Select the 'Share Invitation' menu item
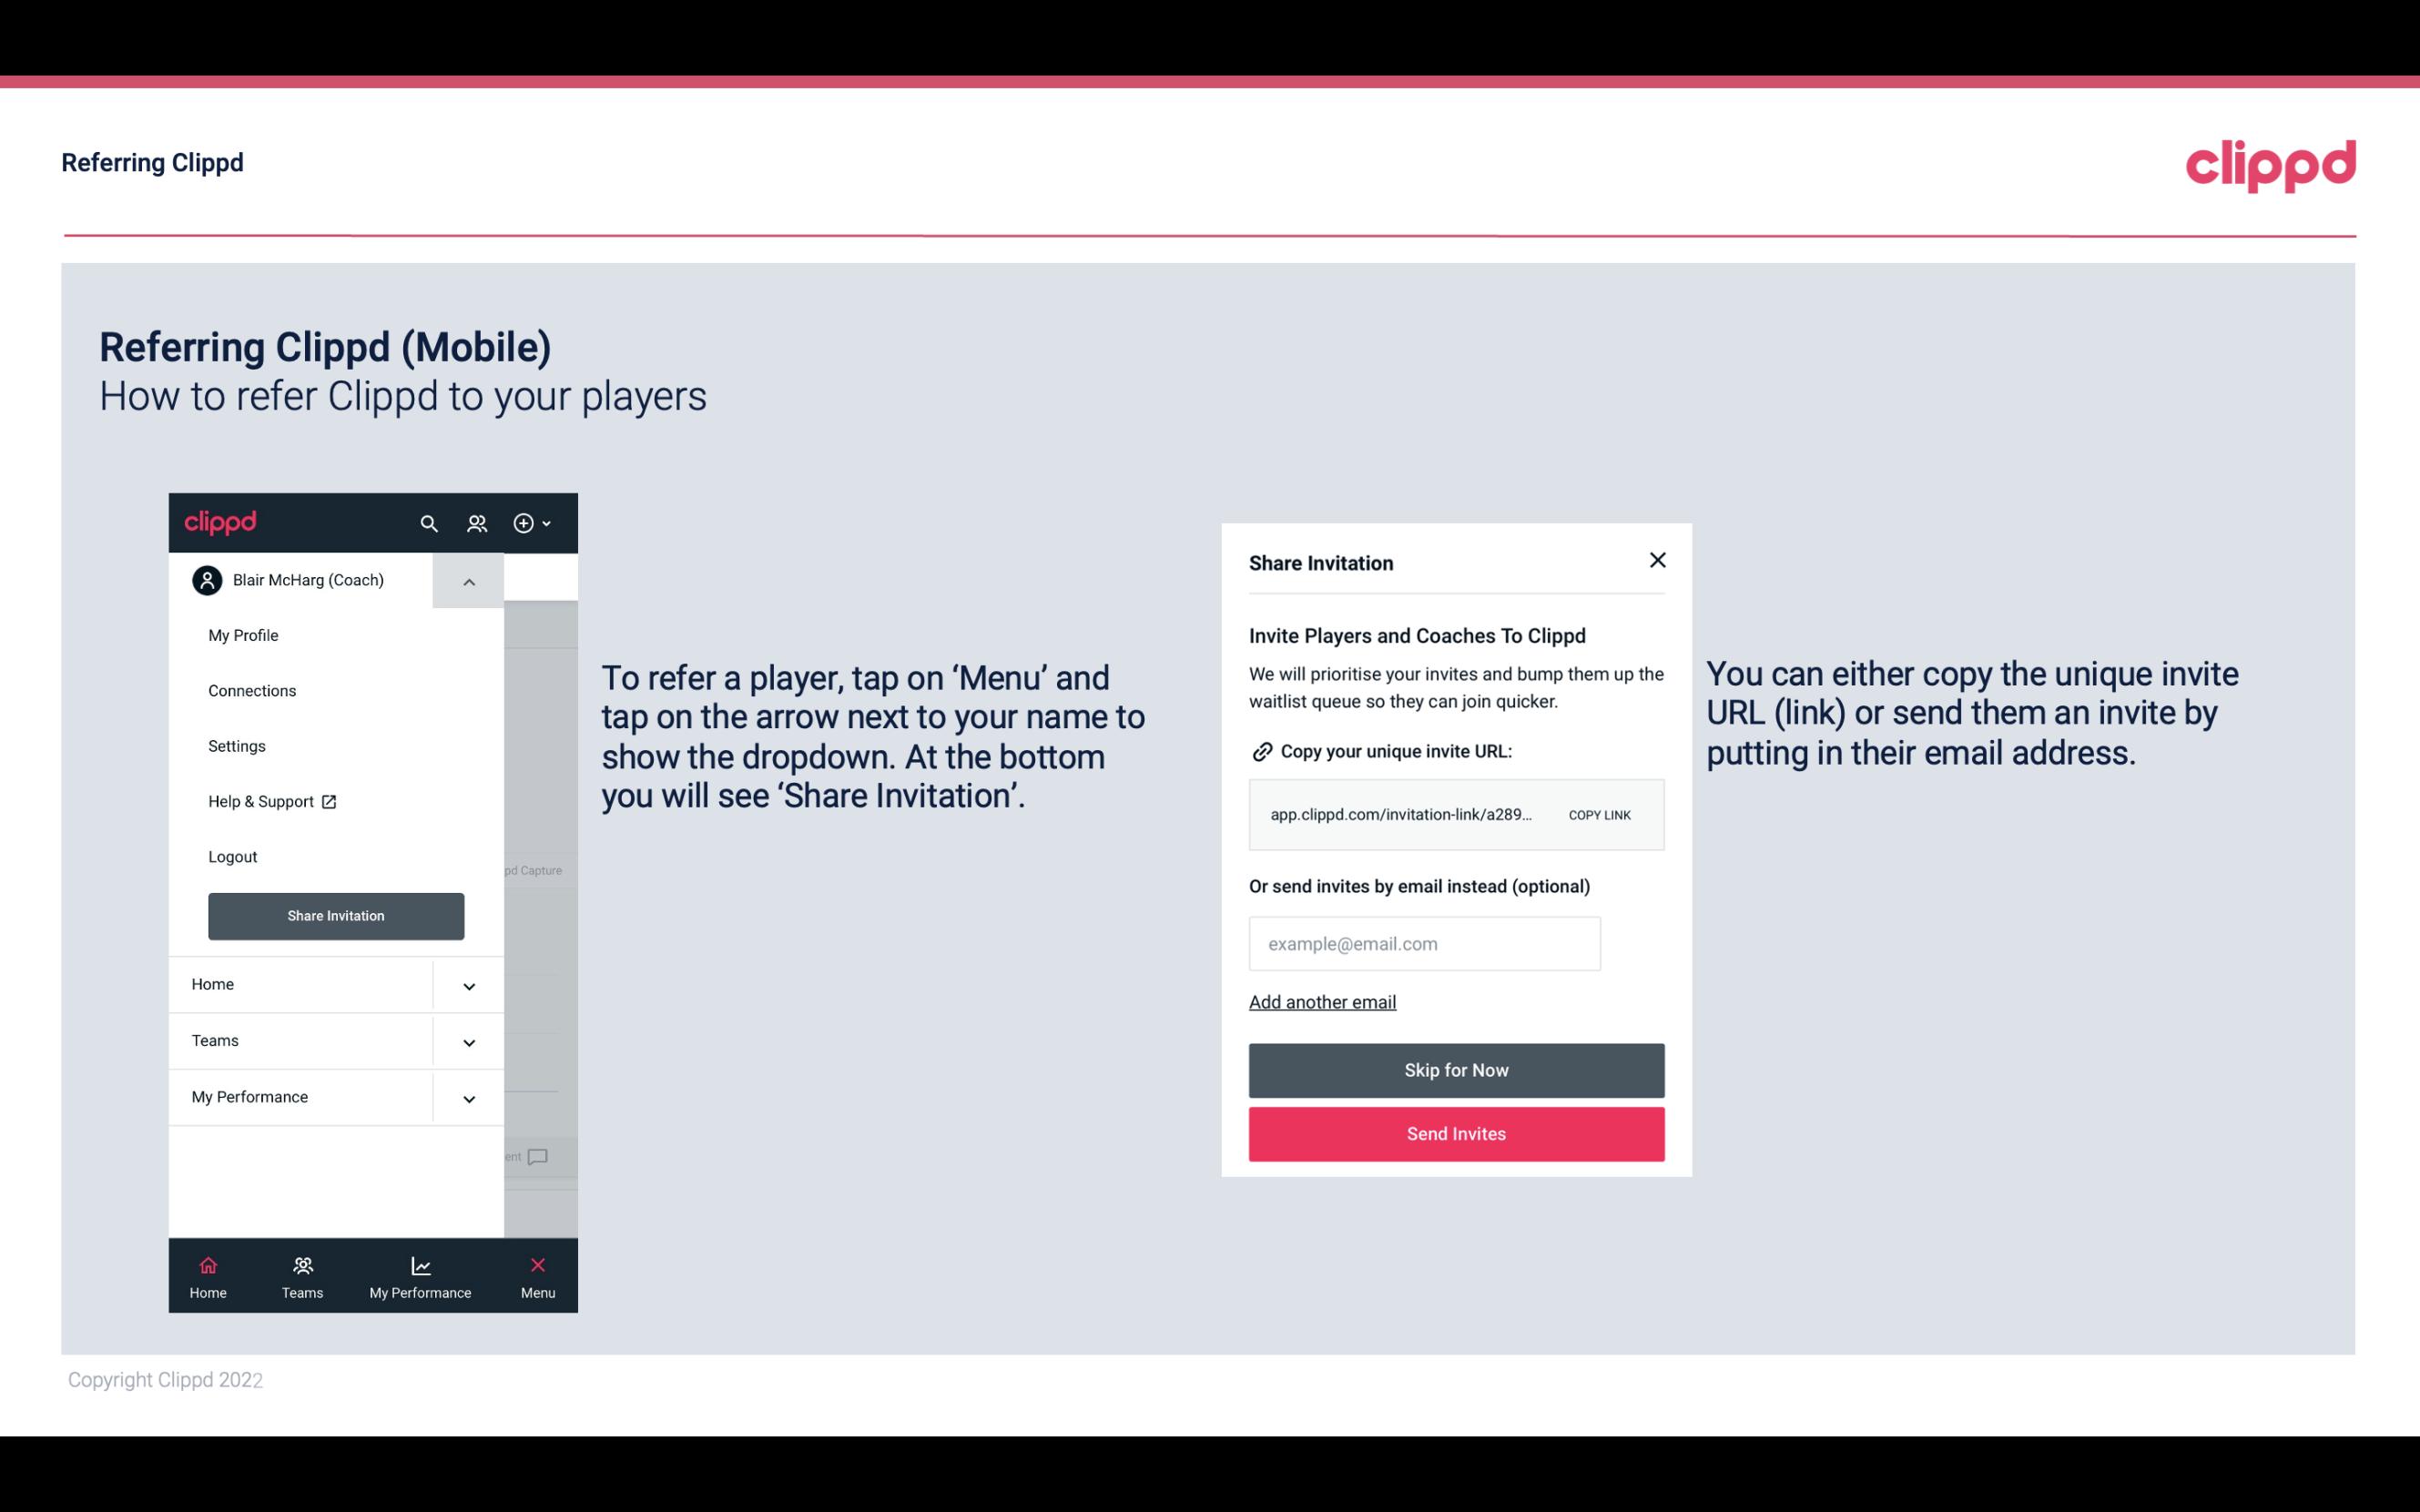Image resolution: width=2420 pixels, height=1512 pixels. point(336,915)
